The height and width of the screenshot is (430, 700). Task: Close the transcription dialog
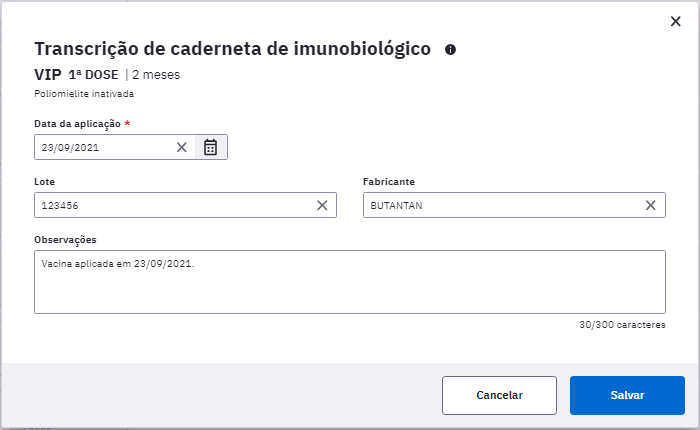pyautogui.click(x=675, y=21)
